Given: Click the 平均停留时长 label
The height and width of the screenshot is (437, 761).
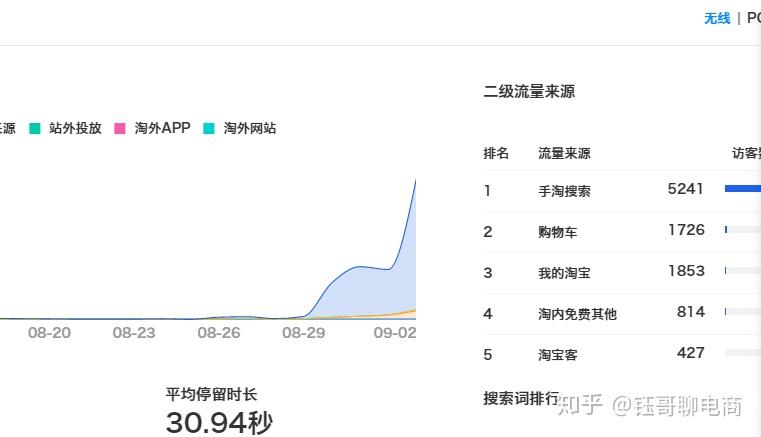Looking at the screenshot, I should coord(211,394).
